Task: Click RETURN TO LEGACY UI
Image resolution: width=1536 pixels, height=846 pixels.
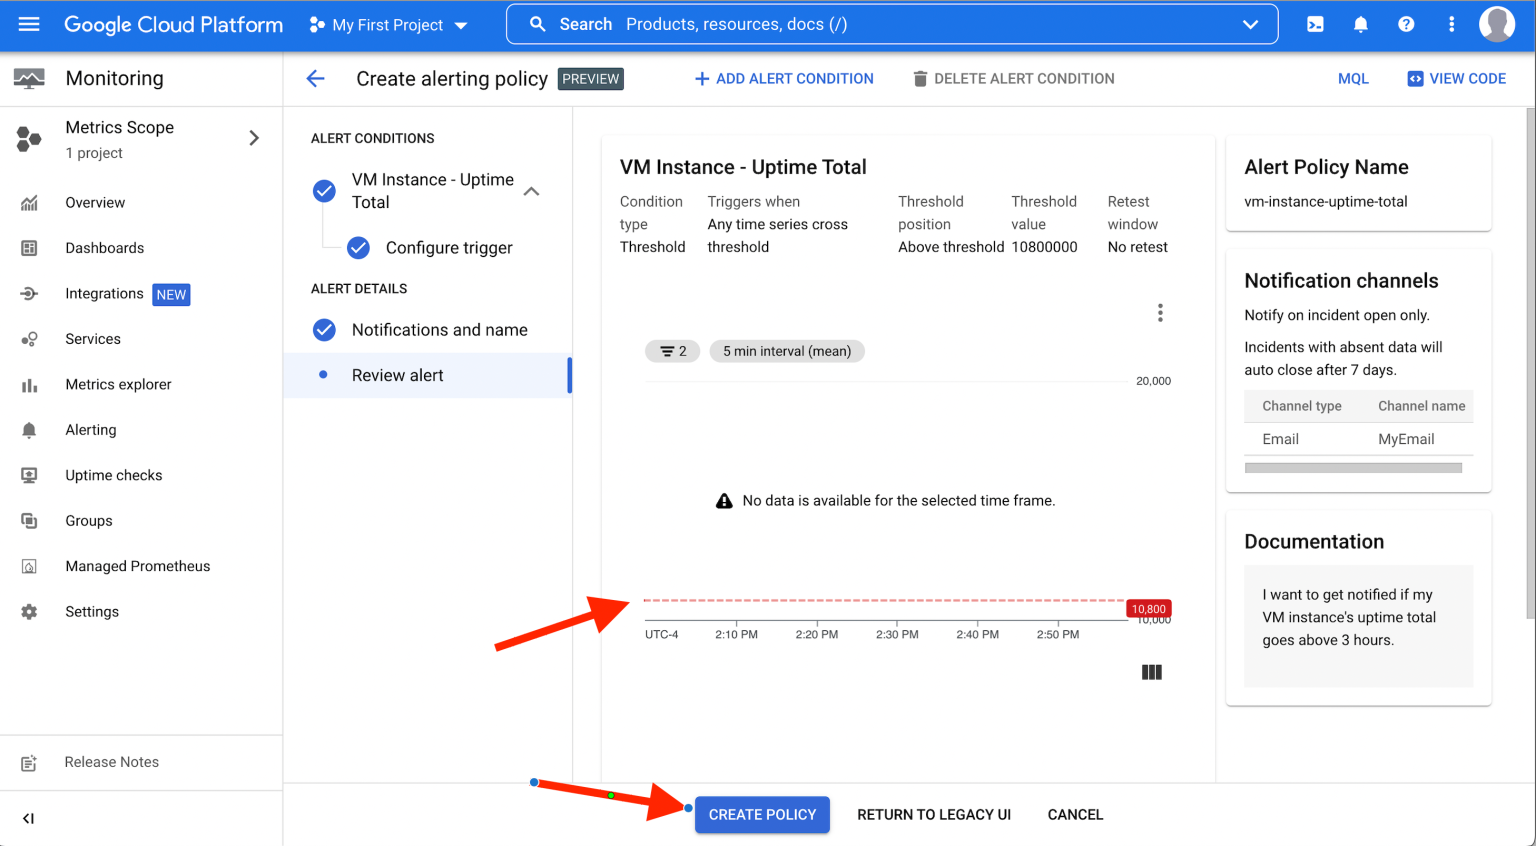Action: (934, 815)
